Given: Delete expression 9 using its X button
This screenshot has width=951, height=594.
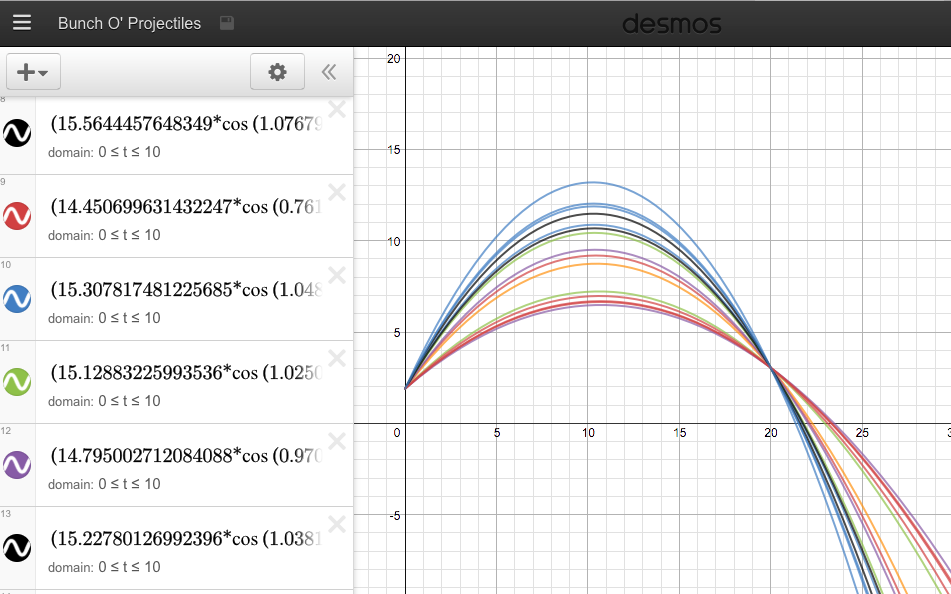Looking at the screenshot, I should (337, 192).
